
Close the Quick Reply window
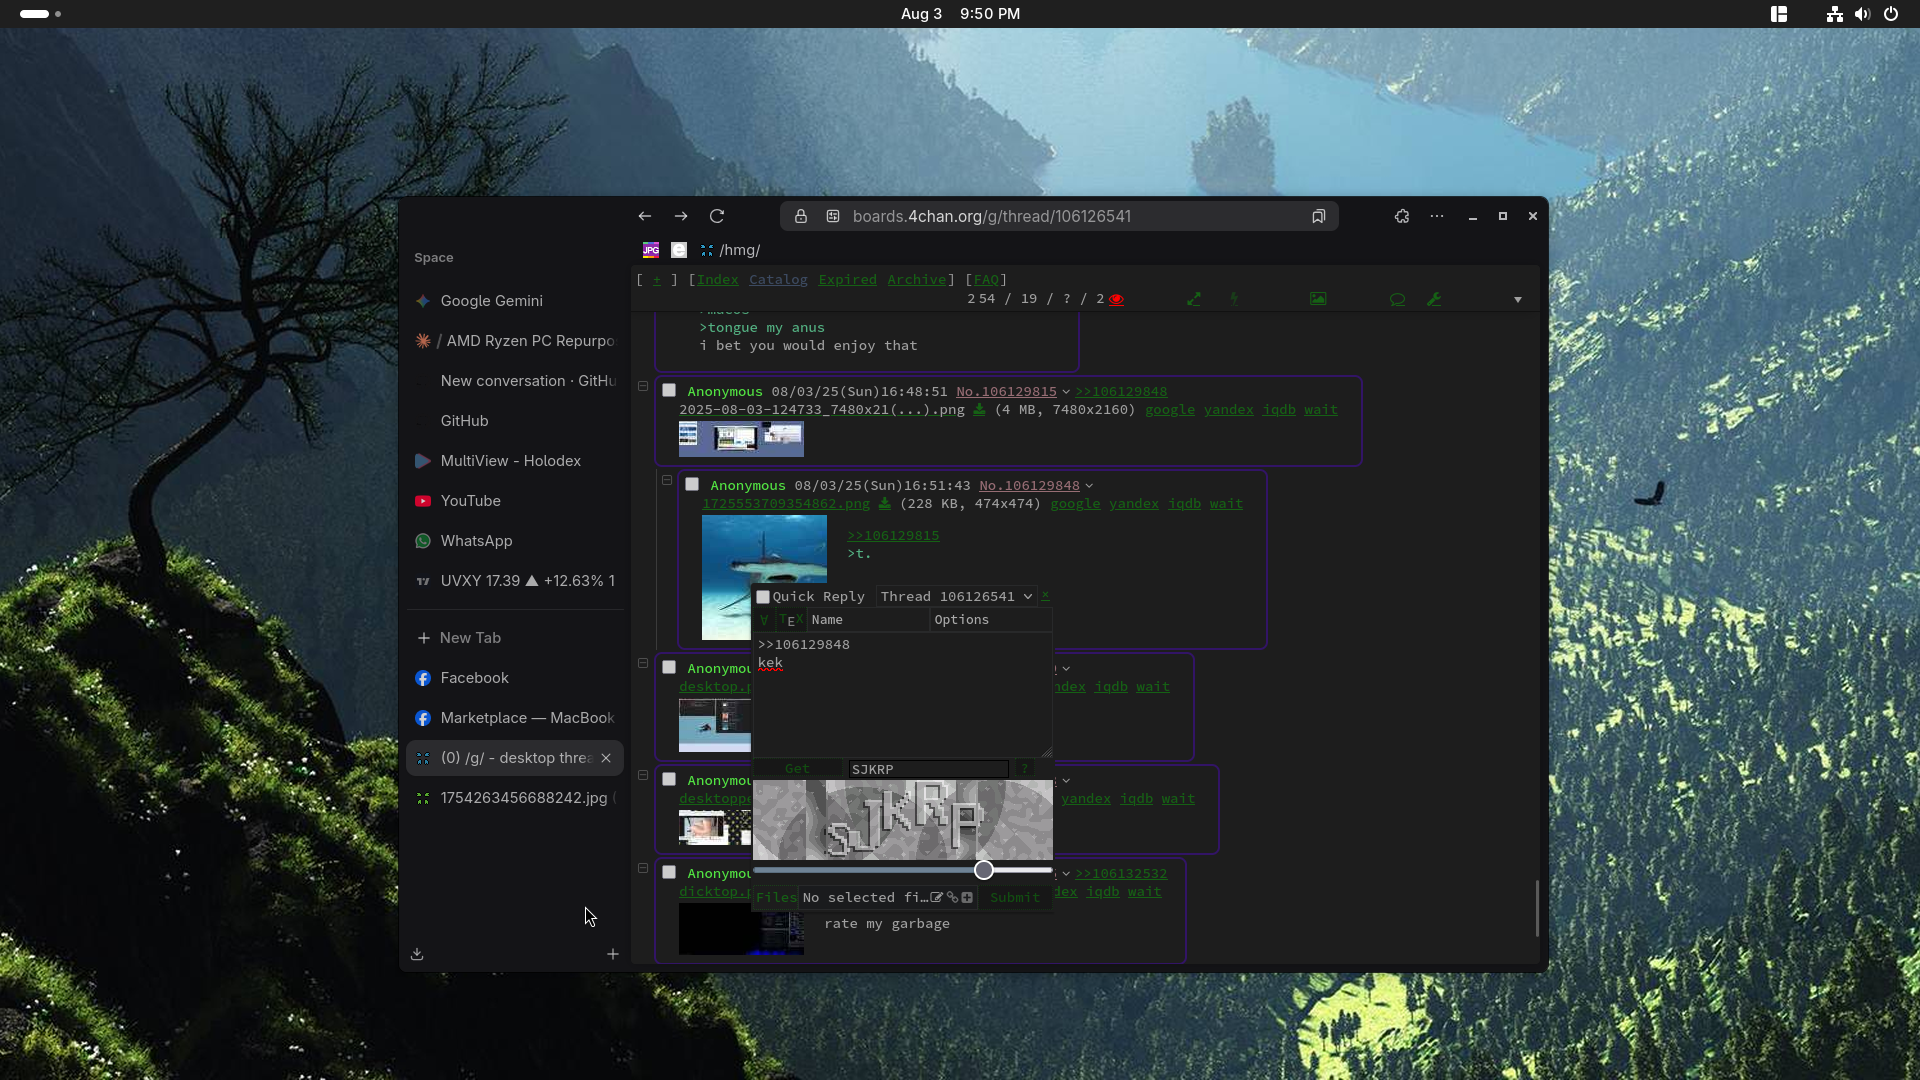(1045, 596)
